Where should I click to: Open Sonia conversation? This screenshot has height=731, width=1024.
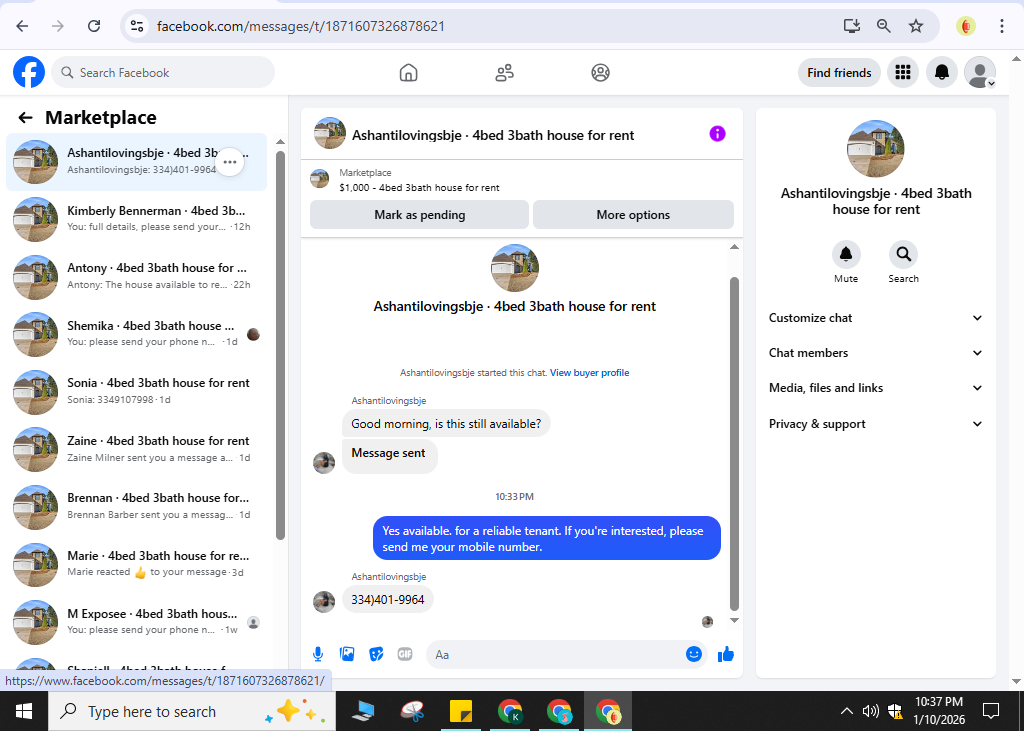[136, 392]
